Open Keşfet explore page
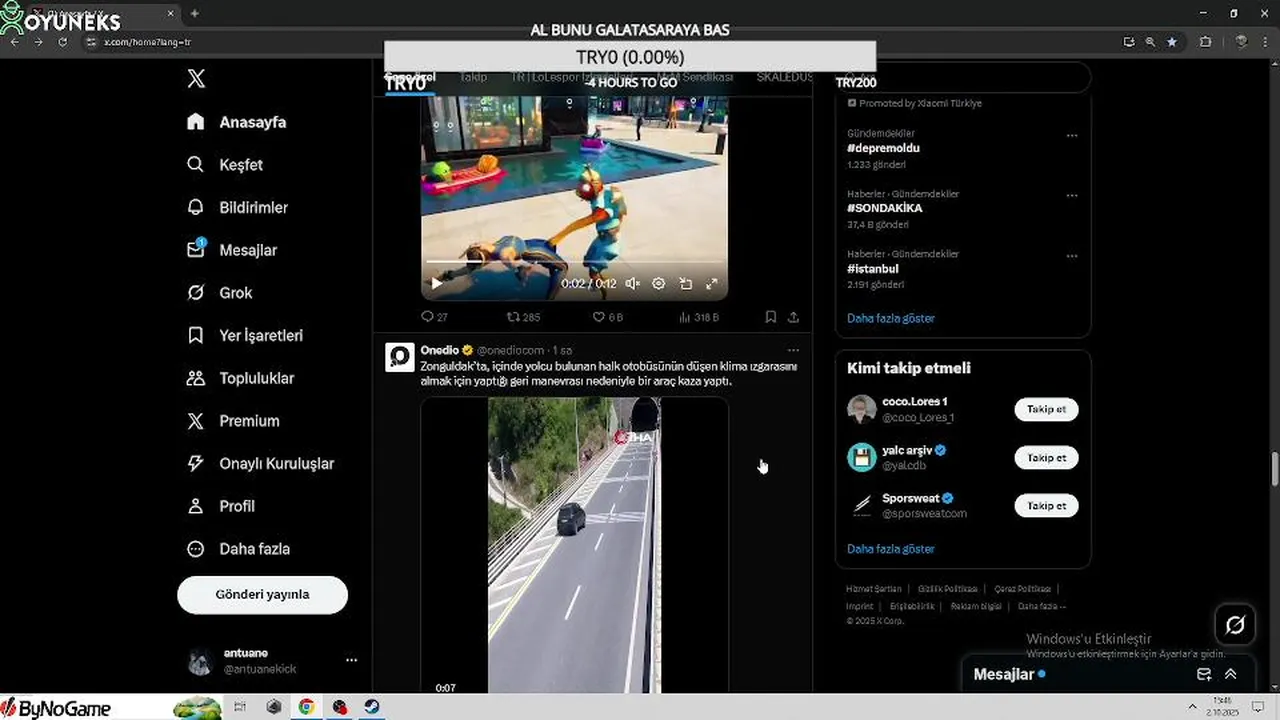Viewport: 1280px width, 720px height. click(x=225, y=165)
